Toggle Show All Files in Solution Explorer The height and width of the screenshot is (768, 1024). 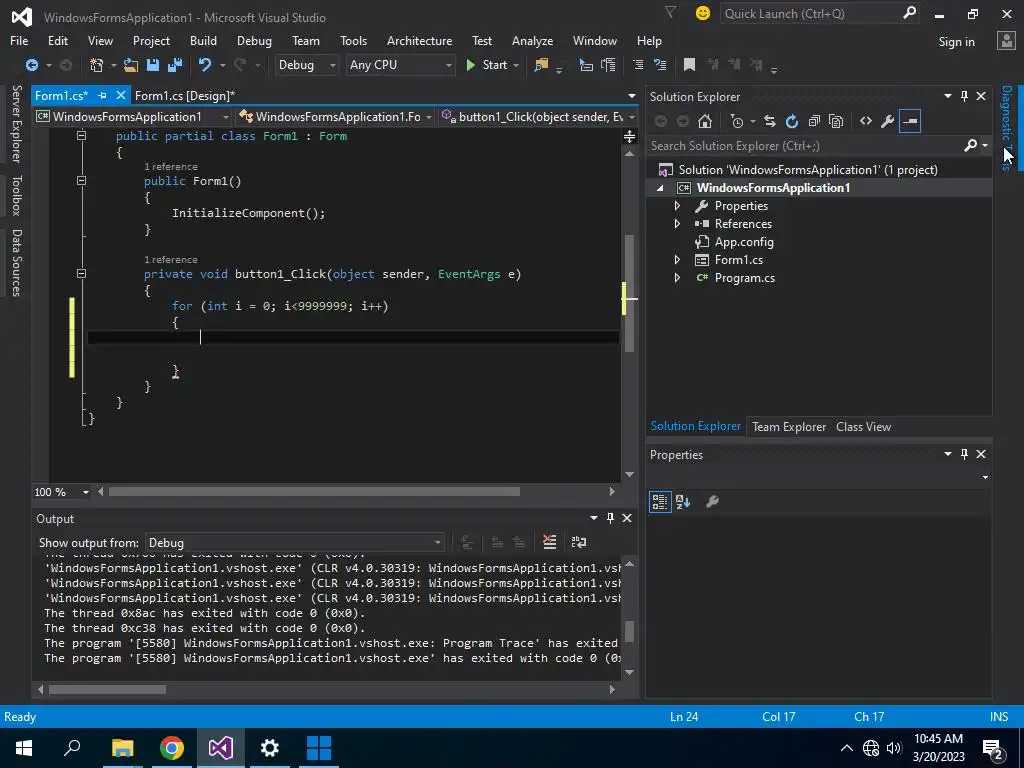pyautogui.click(x=836, y=121)
